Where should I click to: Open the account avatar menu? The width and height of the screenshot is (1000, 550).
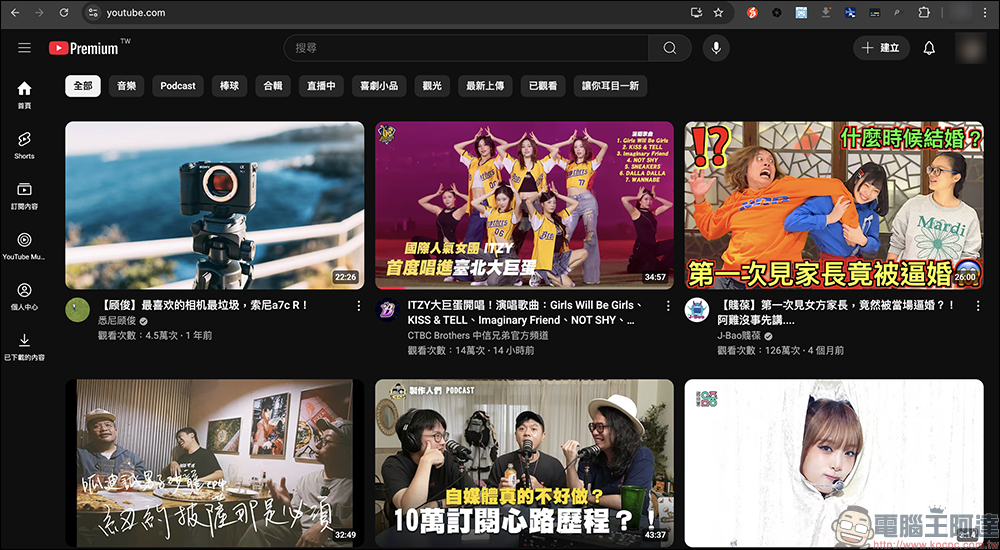971,48
